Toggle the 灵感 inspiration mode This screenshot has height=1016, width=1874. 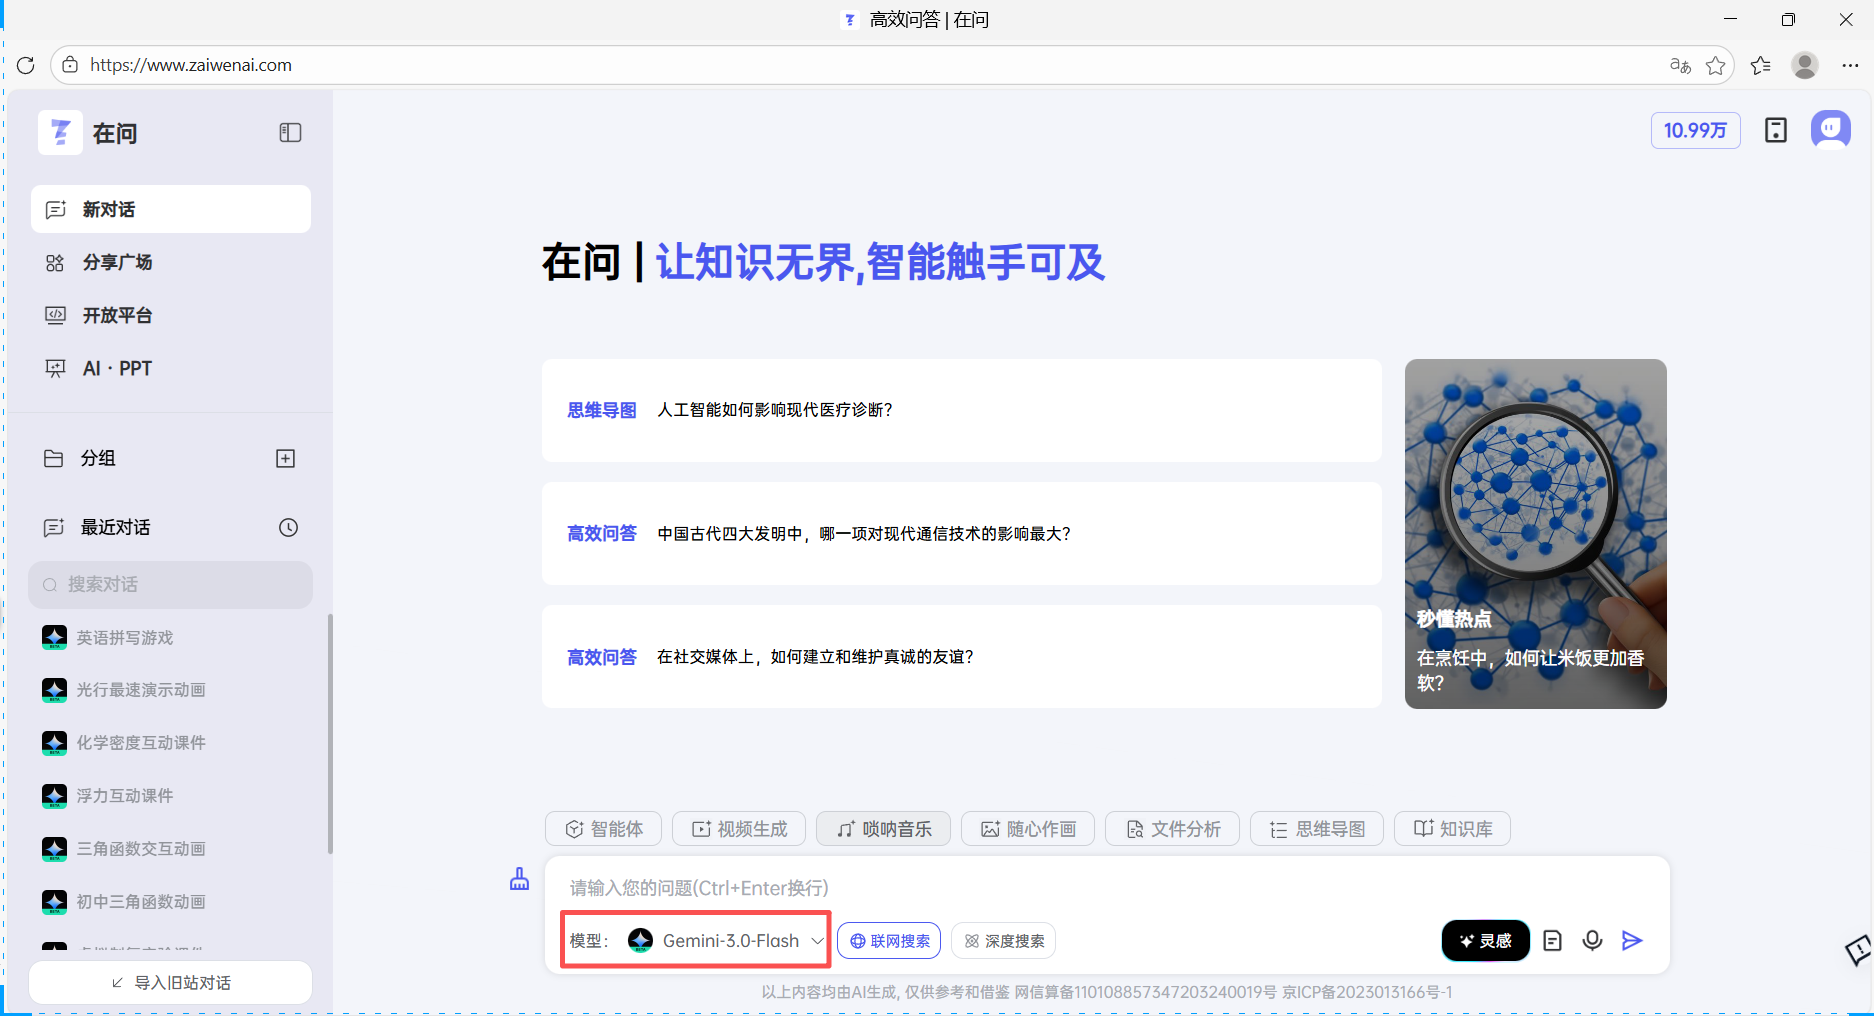[x=1485, y=940]
